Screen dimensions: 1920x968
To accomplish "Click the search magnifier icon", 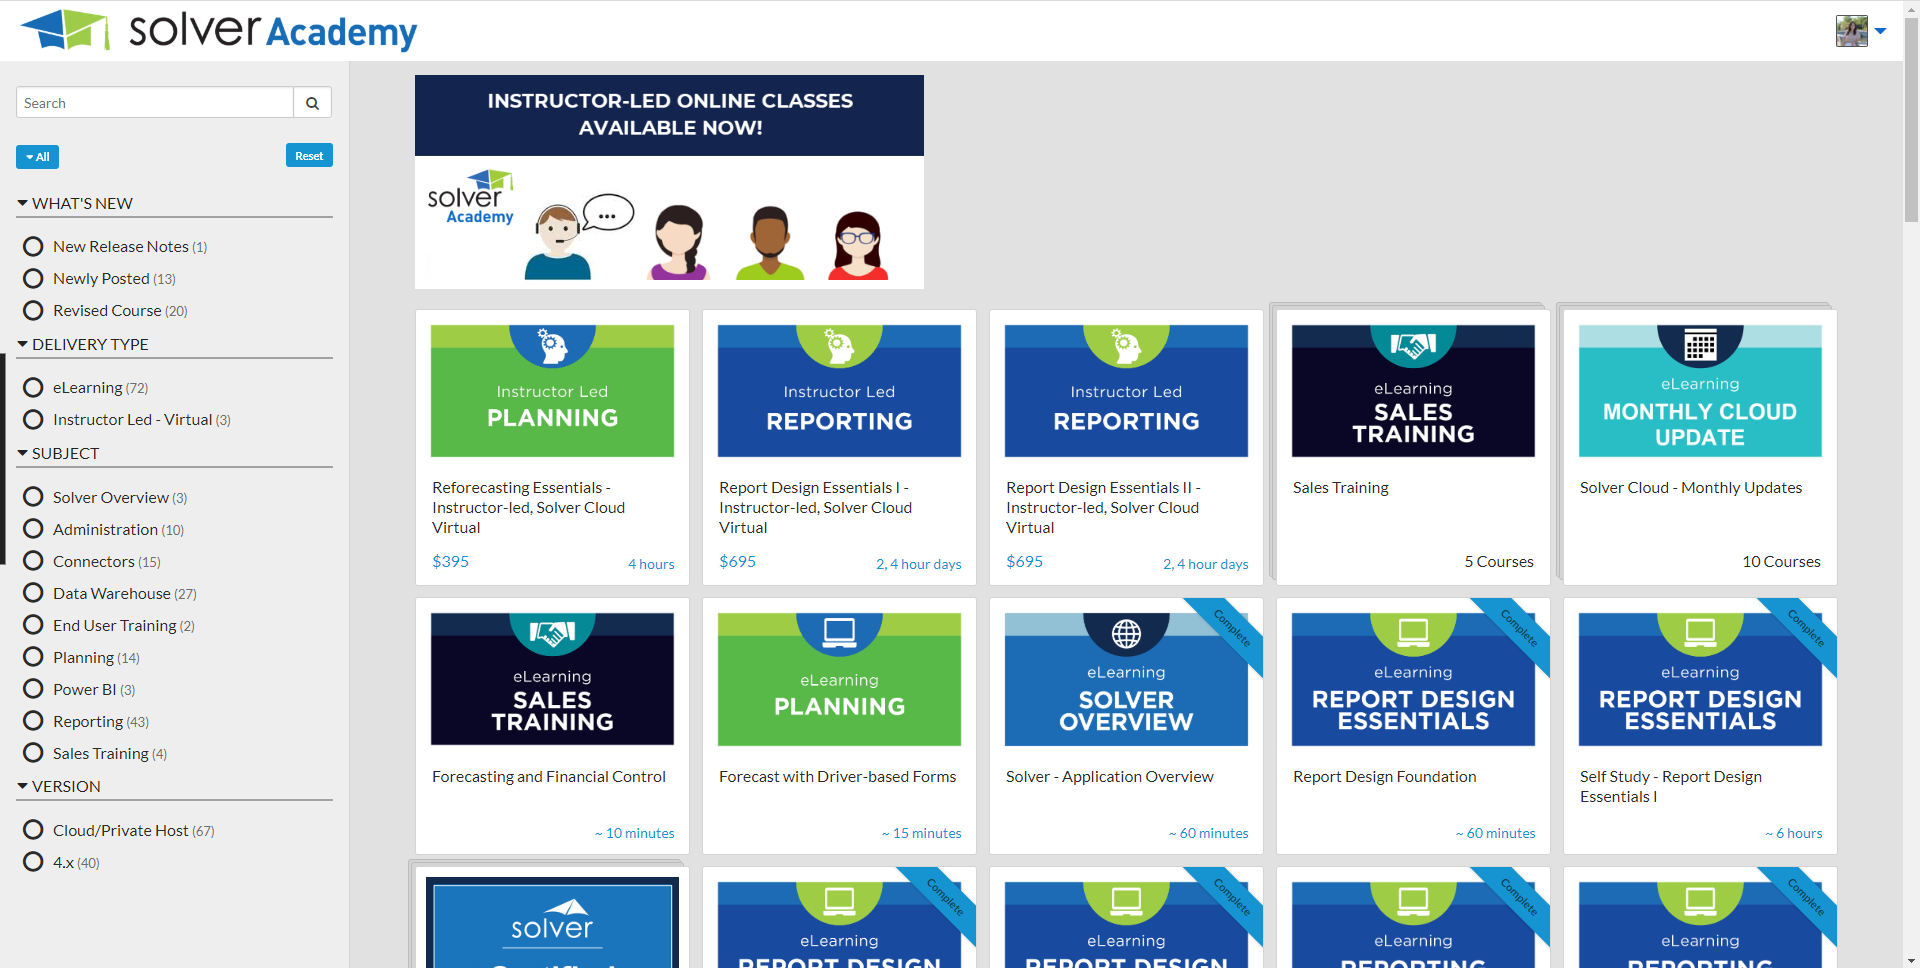I will [312, 103].
